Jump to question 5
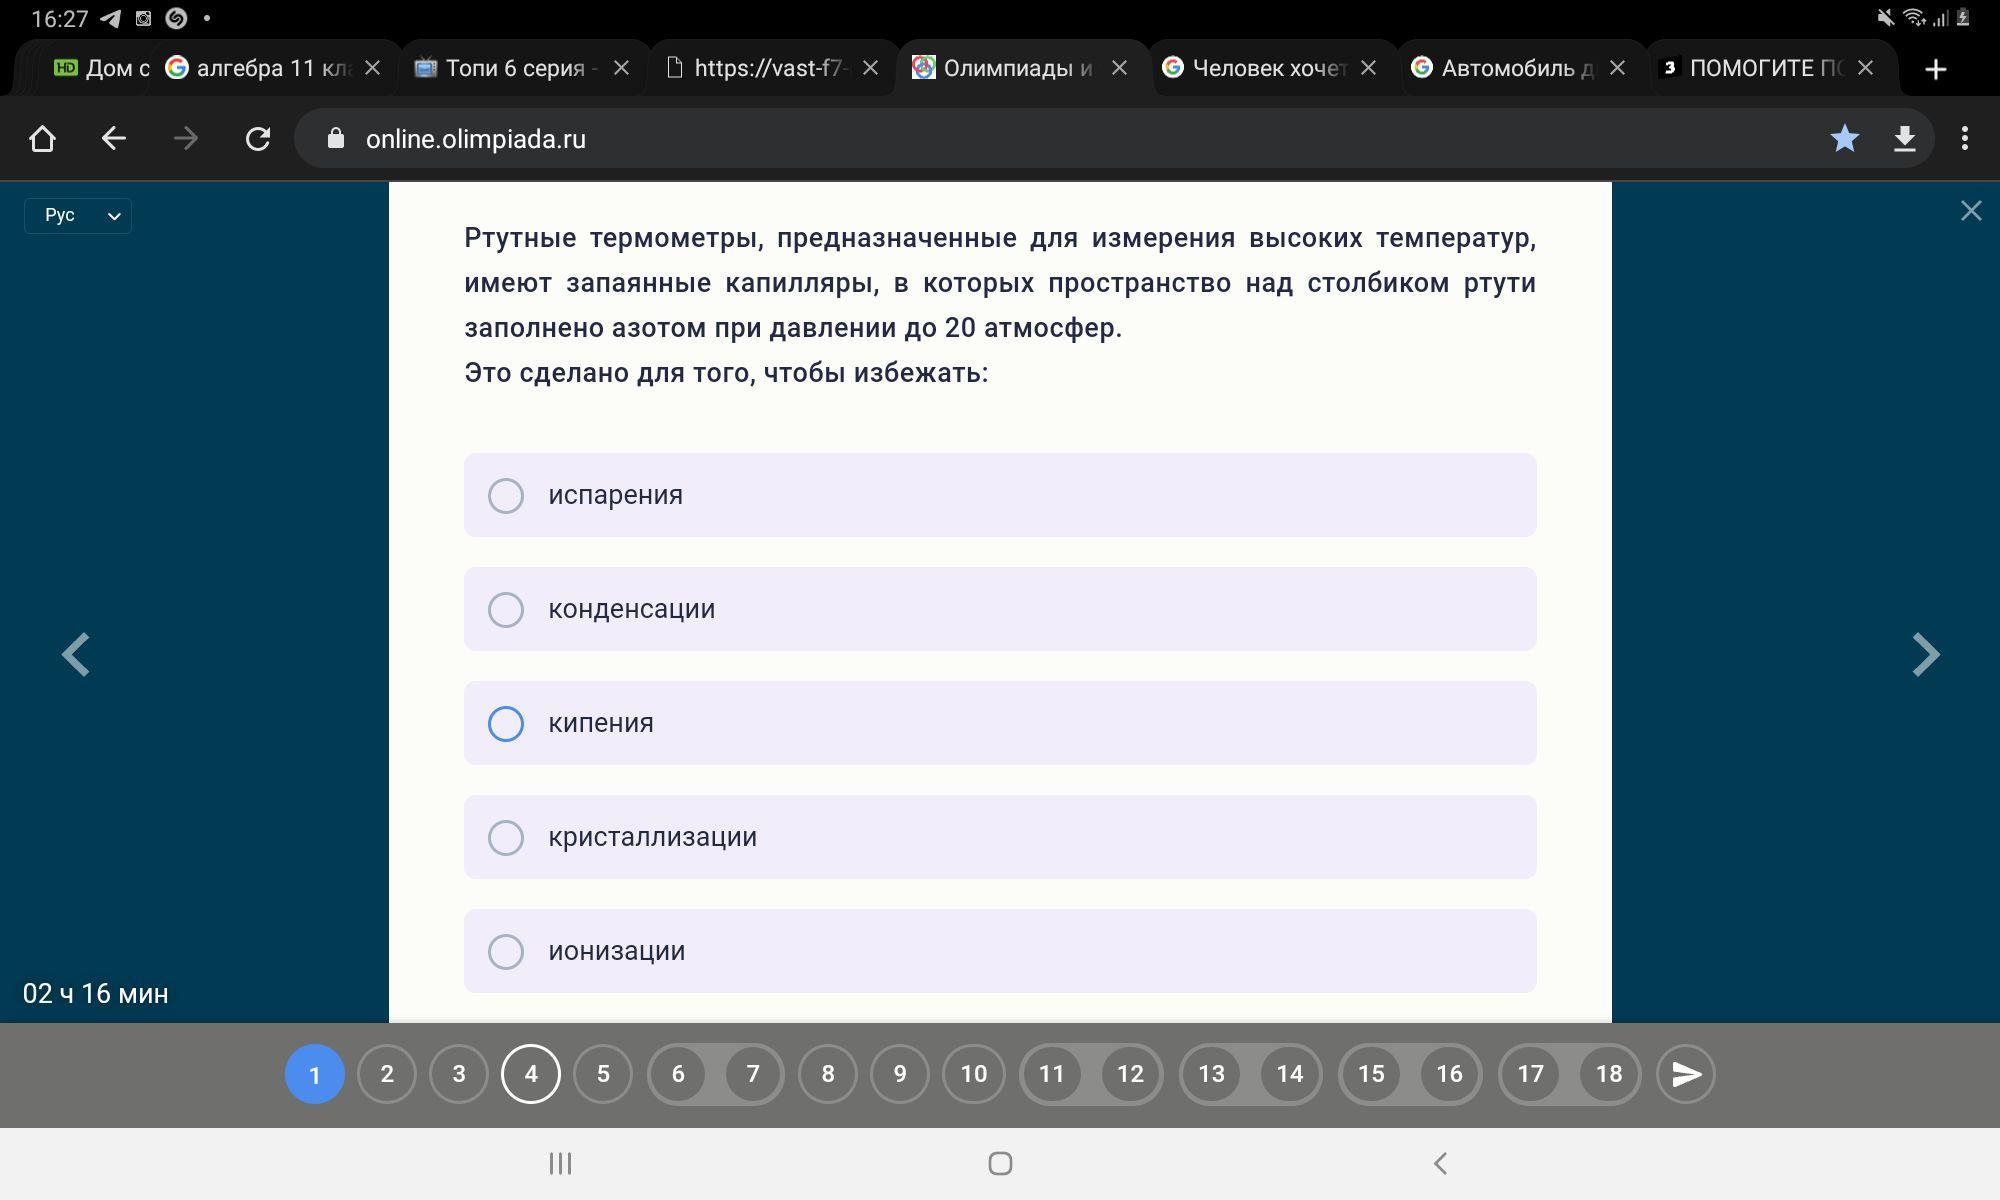Image resolution: width=2000 pixels, height=1200 pixels. point(603,1074)
